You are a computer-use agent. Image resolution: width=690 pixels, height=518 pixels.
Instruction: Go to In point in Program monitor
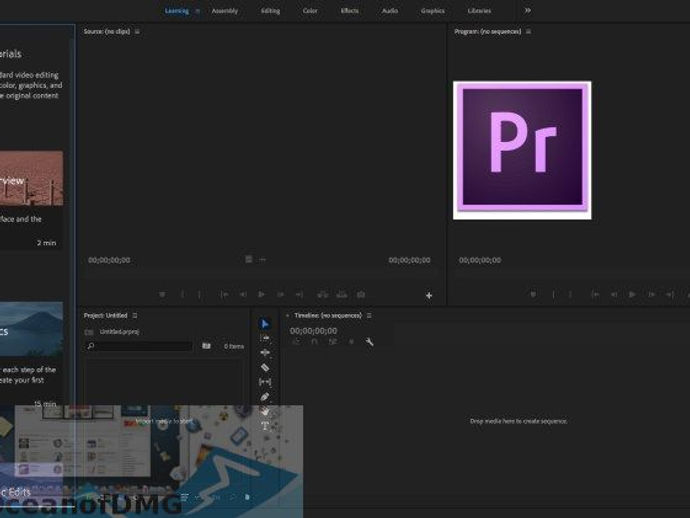[x=595, y=294]
